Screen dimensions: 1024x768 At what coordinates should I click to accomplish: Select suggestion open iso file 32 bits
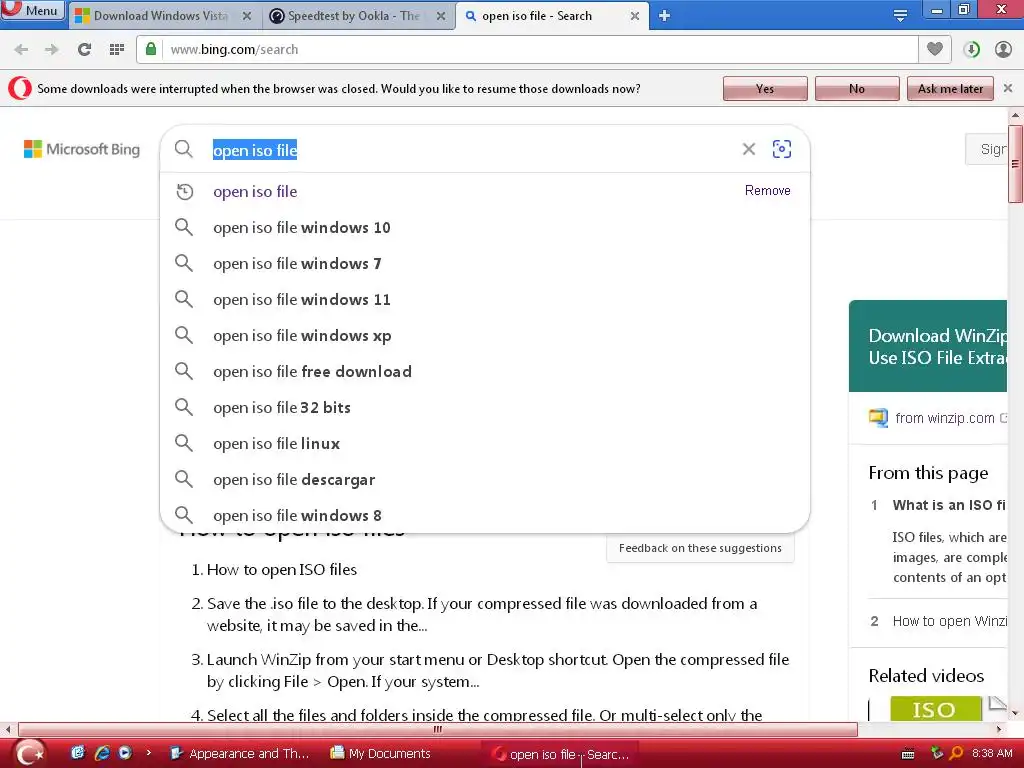(x=485, y=407)
